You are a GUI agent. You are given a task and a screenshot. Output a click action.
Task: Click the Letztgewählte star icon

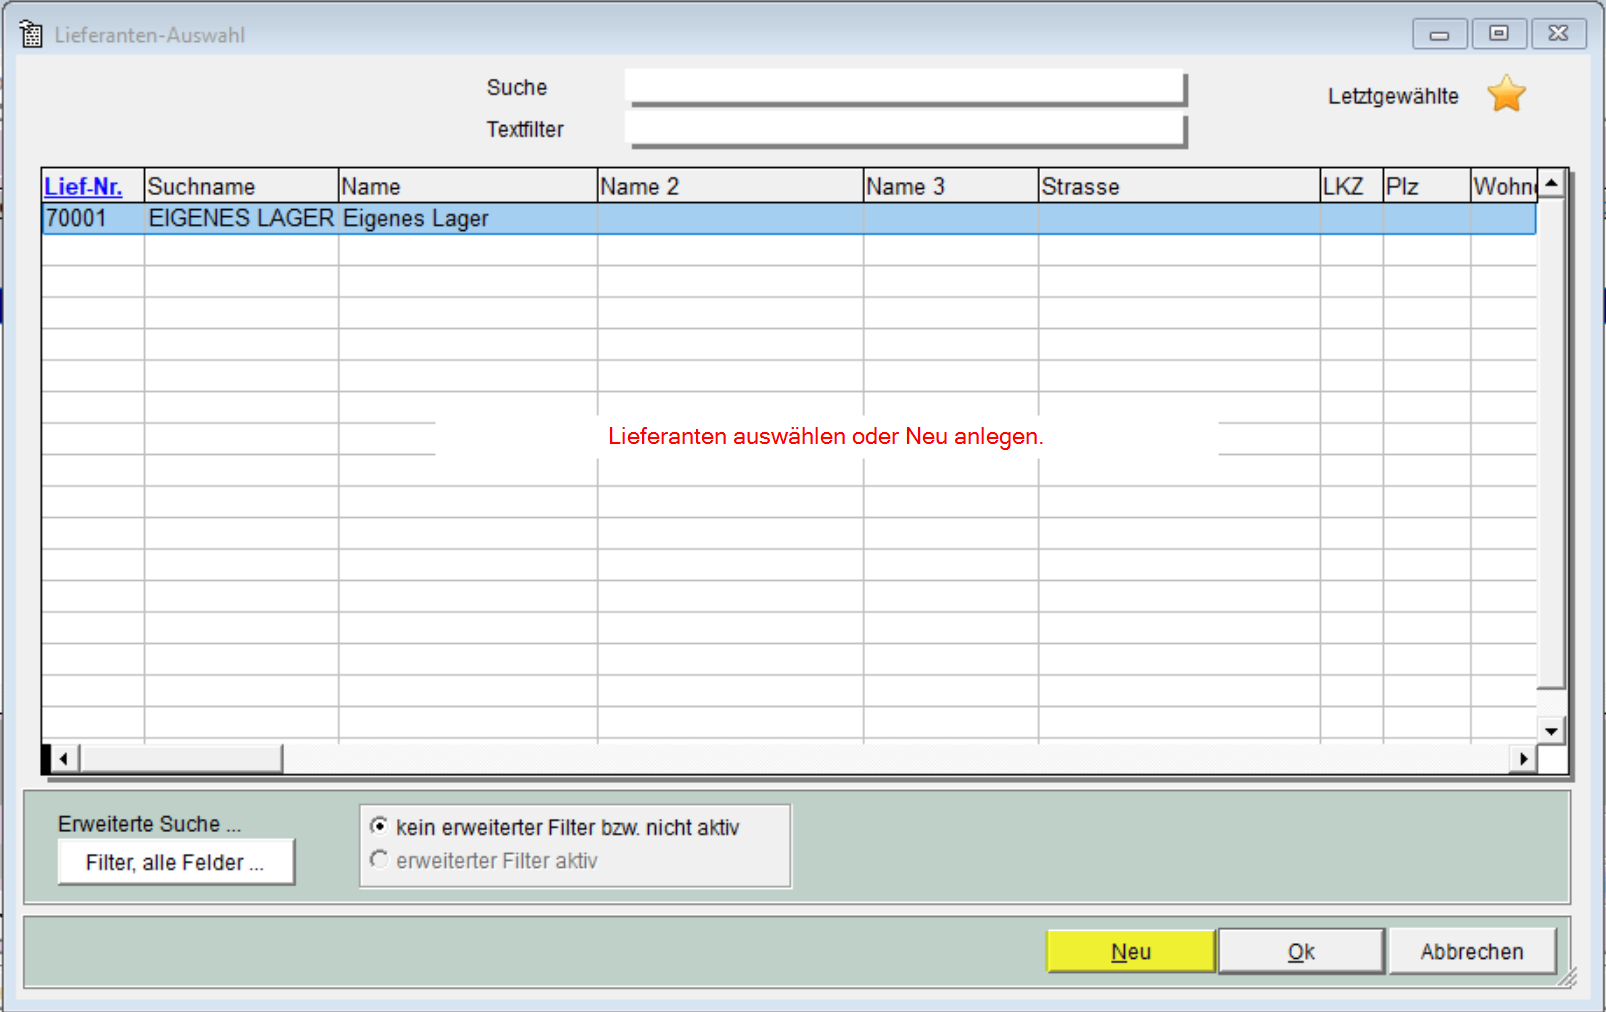coord(1506,94)
